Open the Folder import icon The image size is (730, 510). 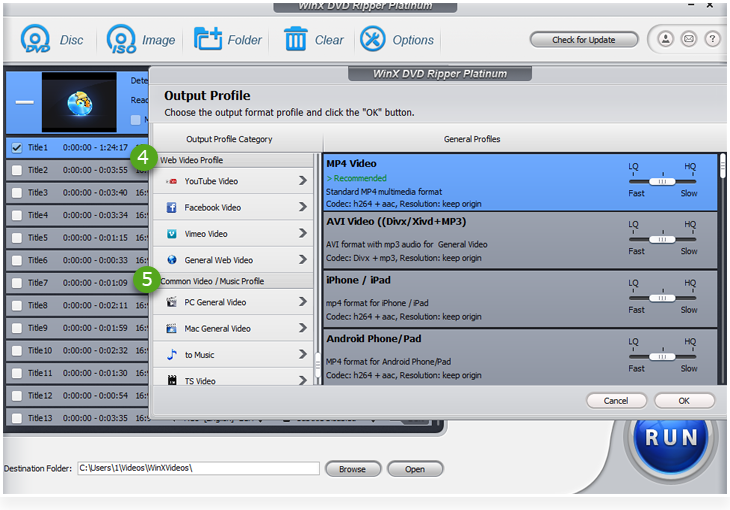(208, 39)
